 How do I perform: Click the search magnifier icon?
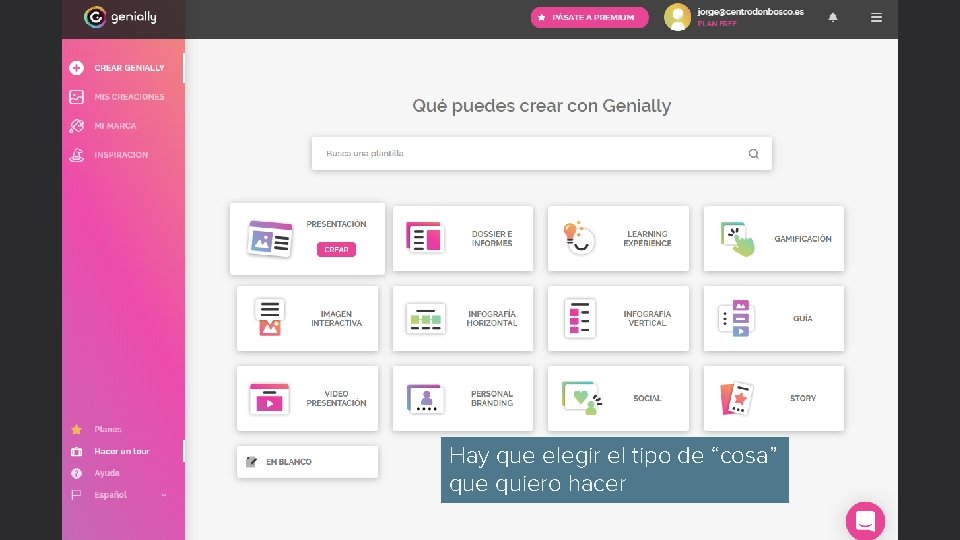(x=754, y=154)
